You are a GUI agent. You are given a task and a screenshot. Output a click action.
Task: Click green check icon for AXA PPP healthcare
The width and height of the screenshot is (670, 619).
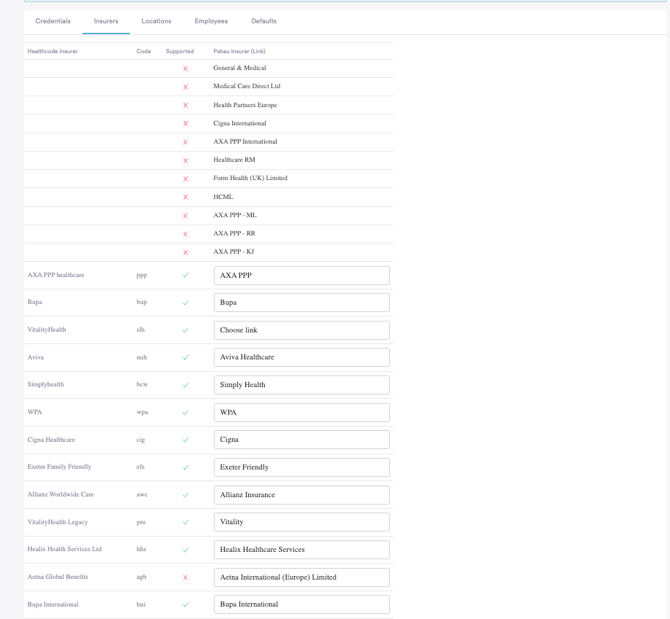click(x=185, y=275)
